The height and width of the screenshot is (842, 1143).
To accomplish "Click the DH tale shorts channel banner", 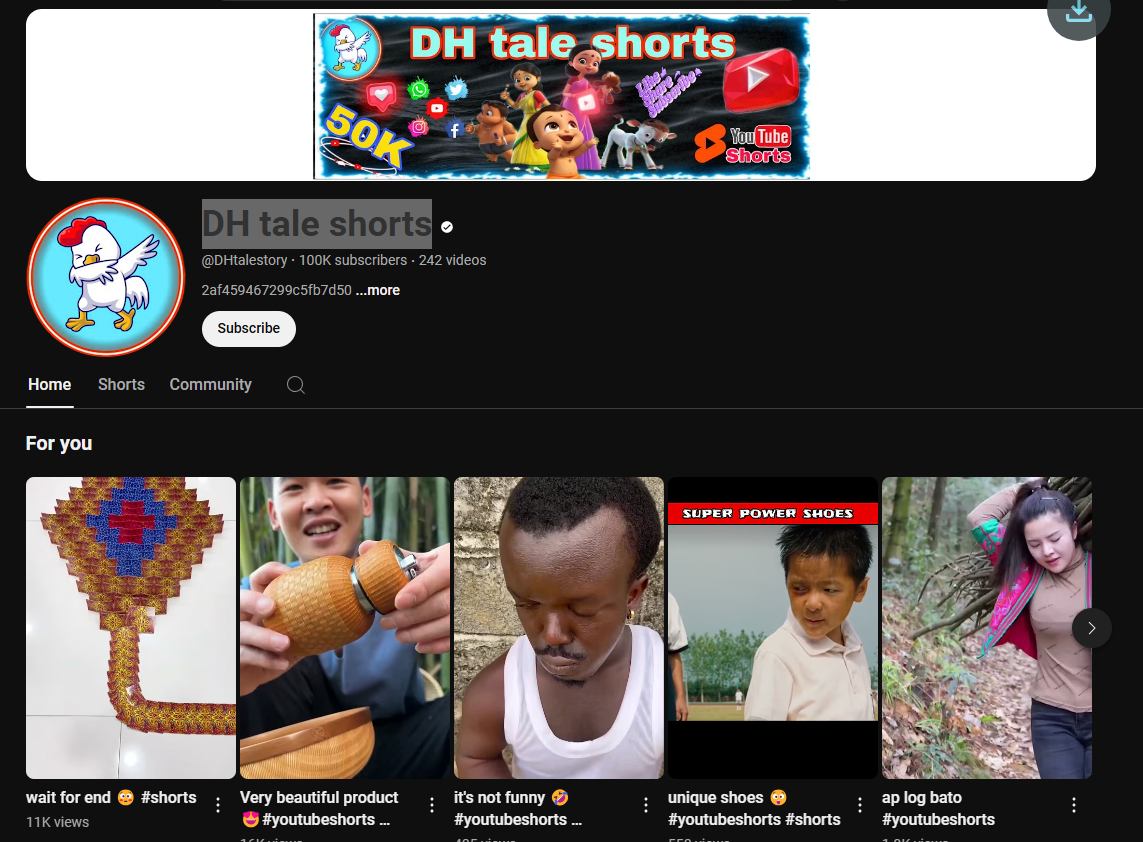I will [x=561, y=96].
